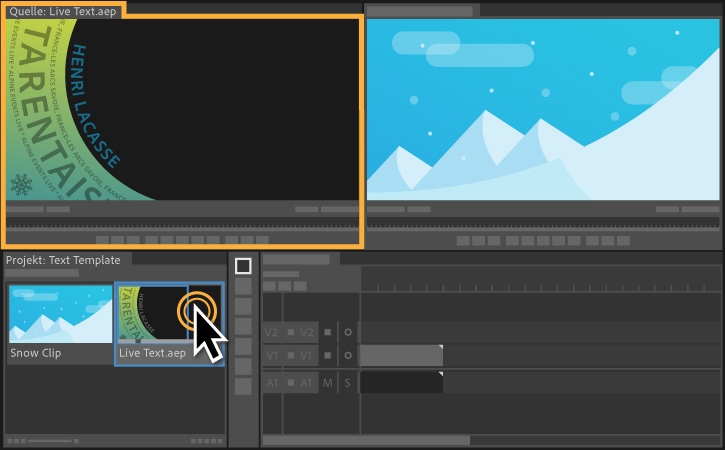Click the 'Snow Clip' name label

[x=36, y=353]
